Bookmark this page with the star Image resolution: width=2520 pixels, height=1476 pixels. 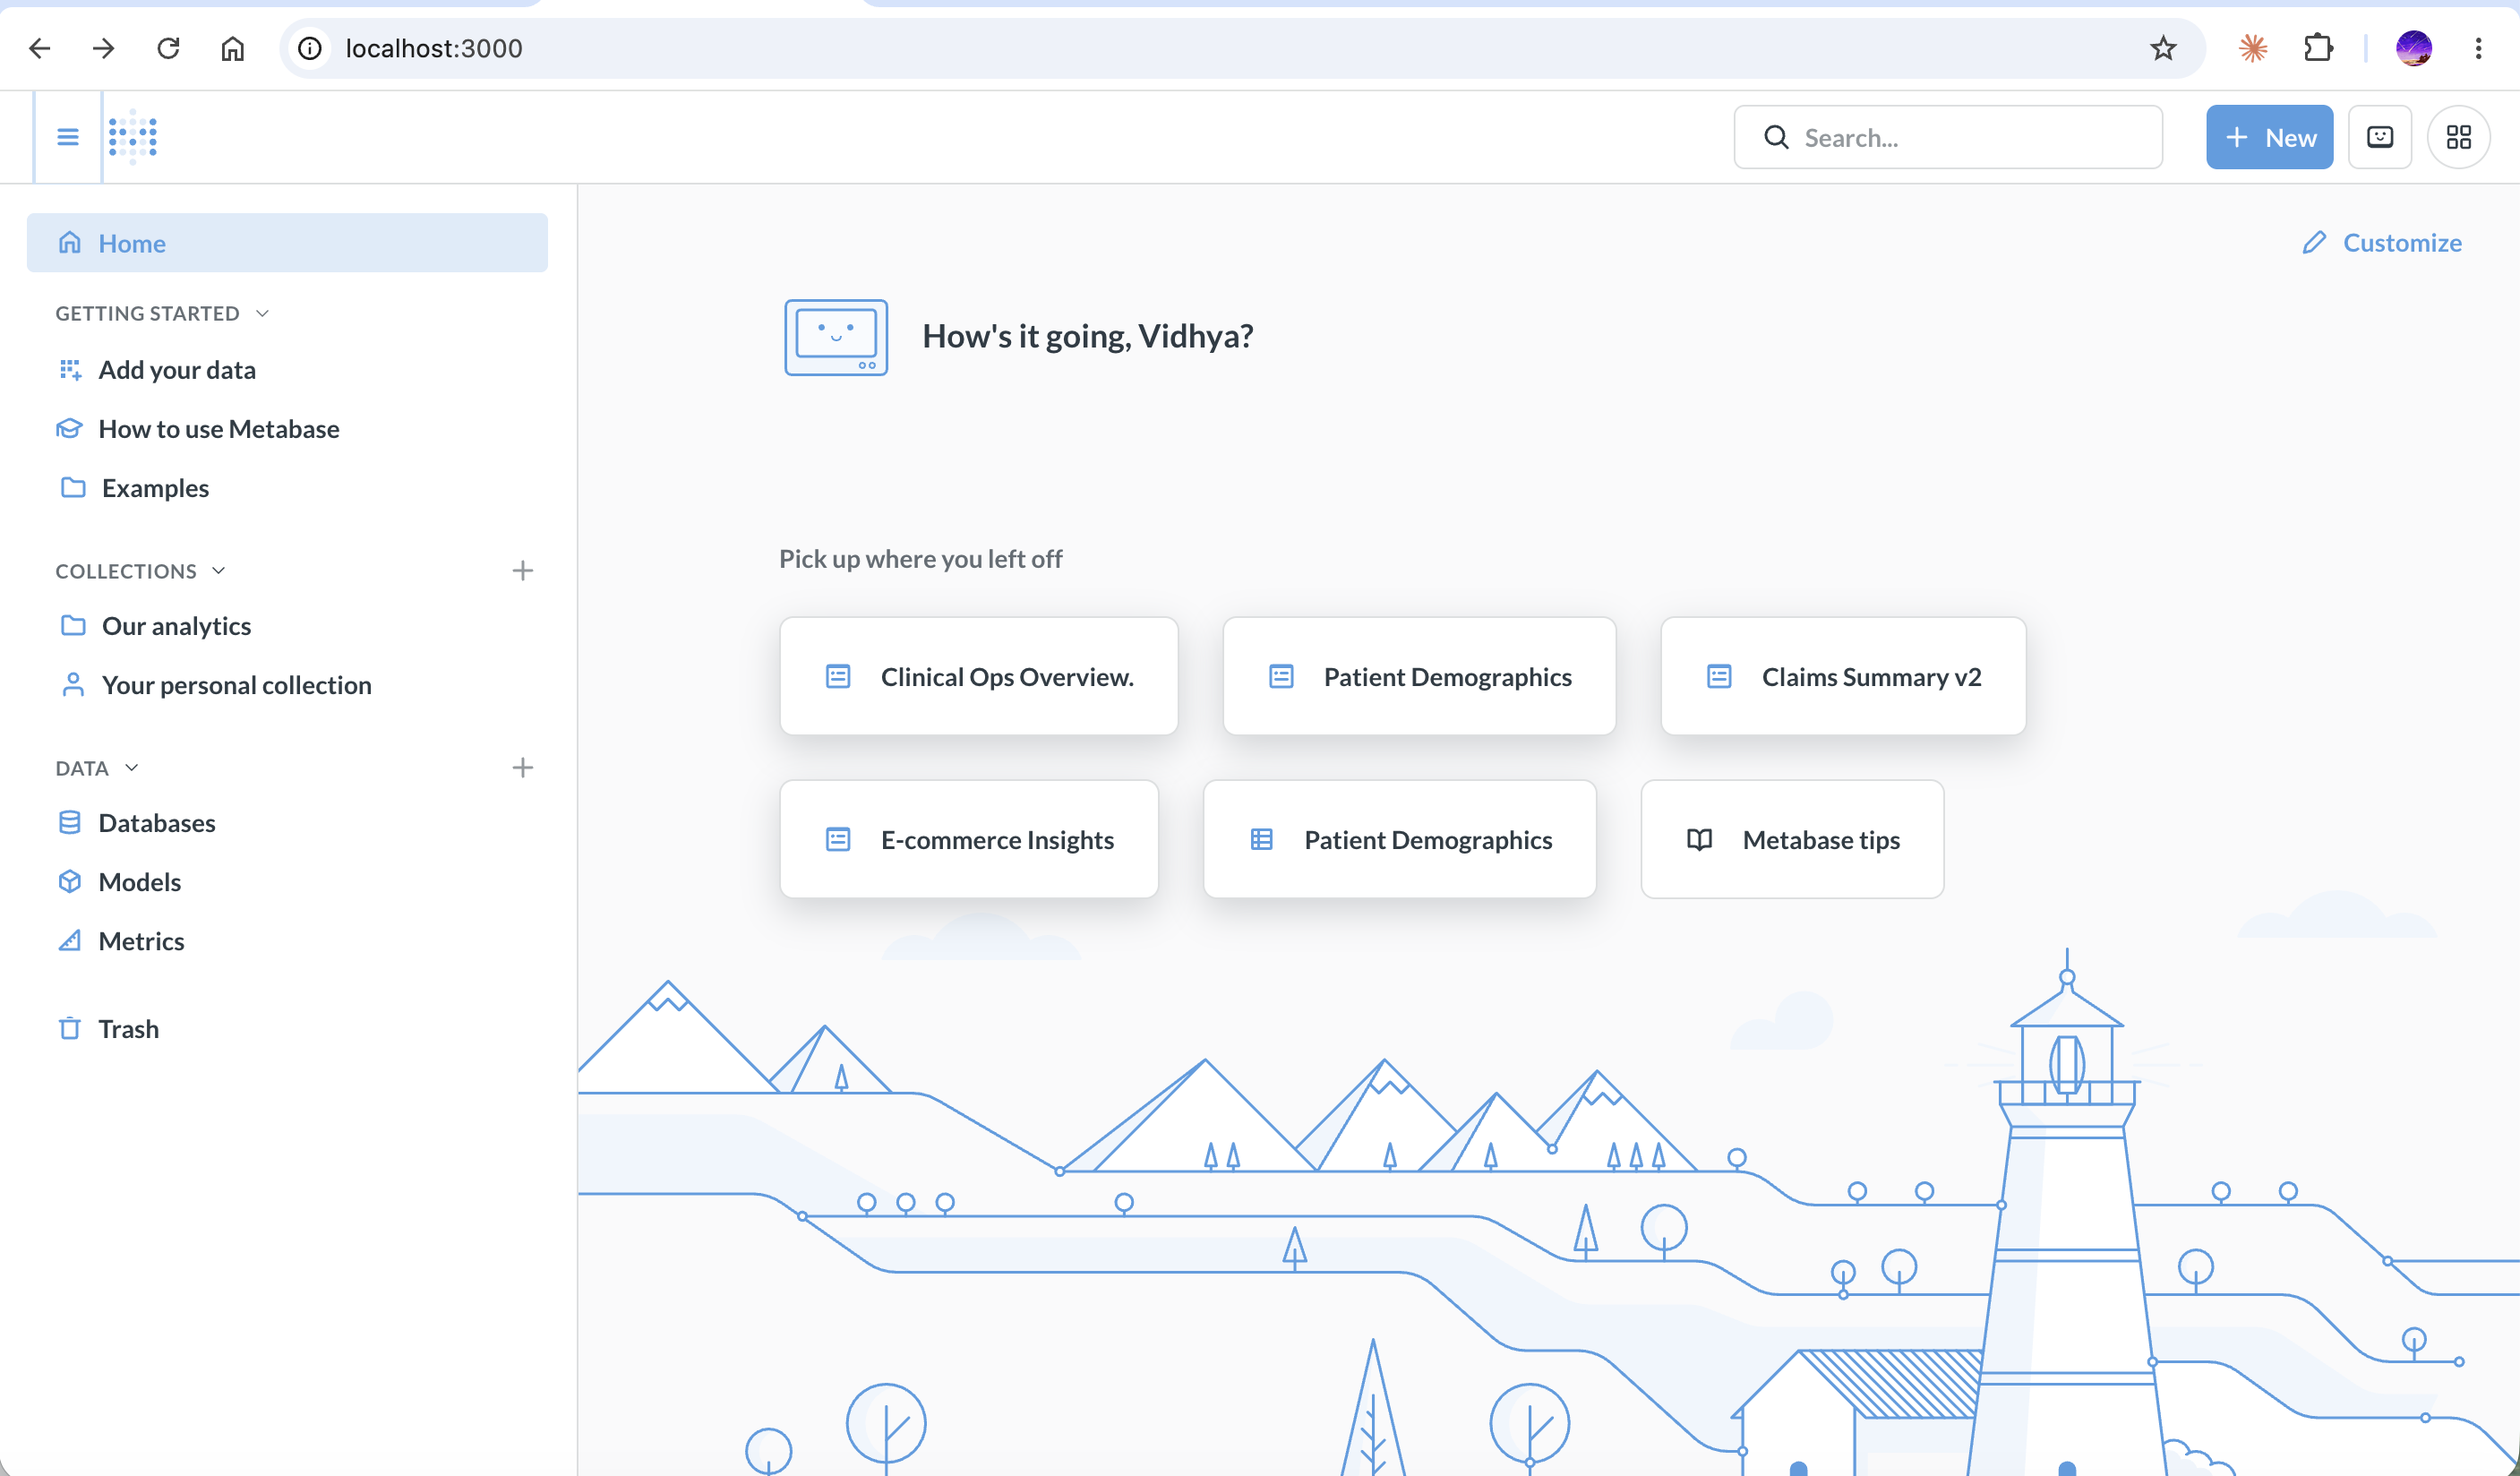(2162, 48)
